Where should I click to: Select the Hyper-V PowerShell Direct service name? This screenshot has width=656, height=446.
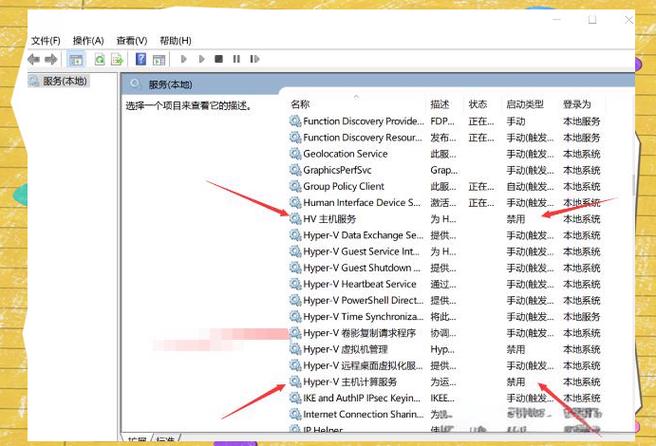coord(363,300)
